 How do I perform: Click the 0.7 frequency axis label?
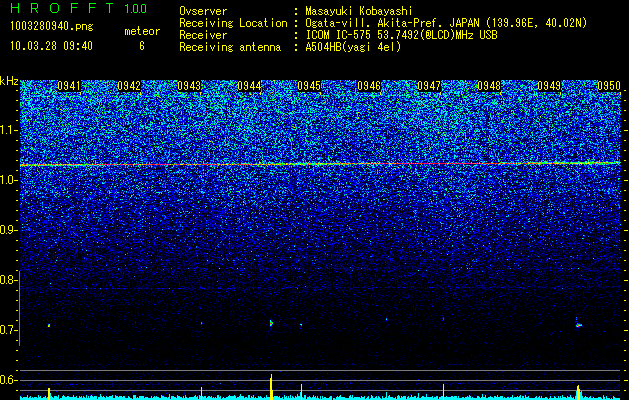(x=7, y=330)
